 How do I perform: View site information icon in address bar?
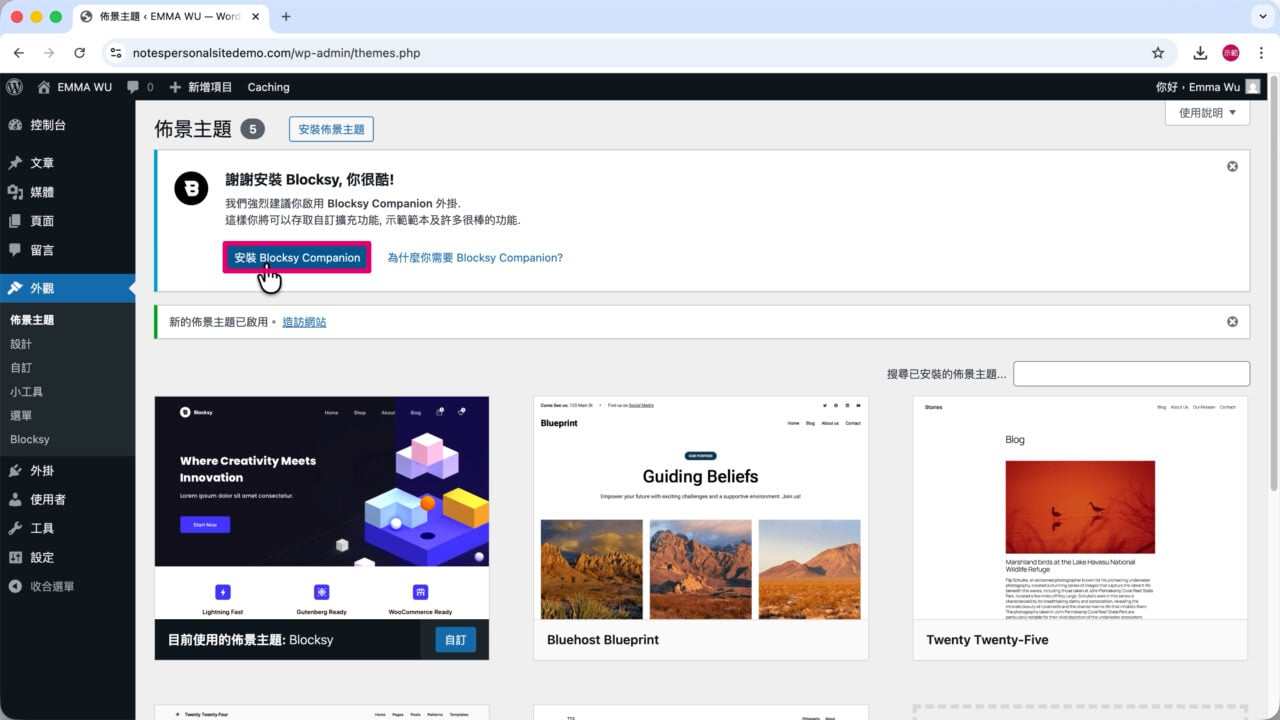(116, 53)
